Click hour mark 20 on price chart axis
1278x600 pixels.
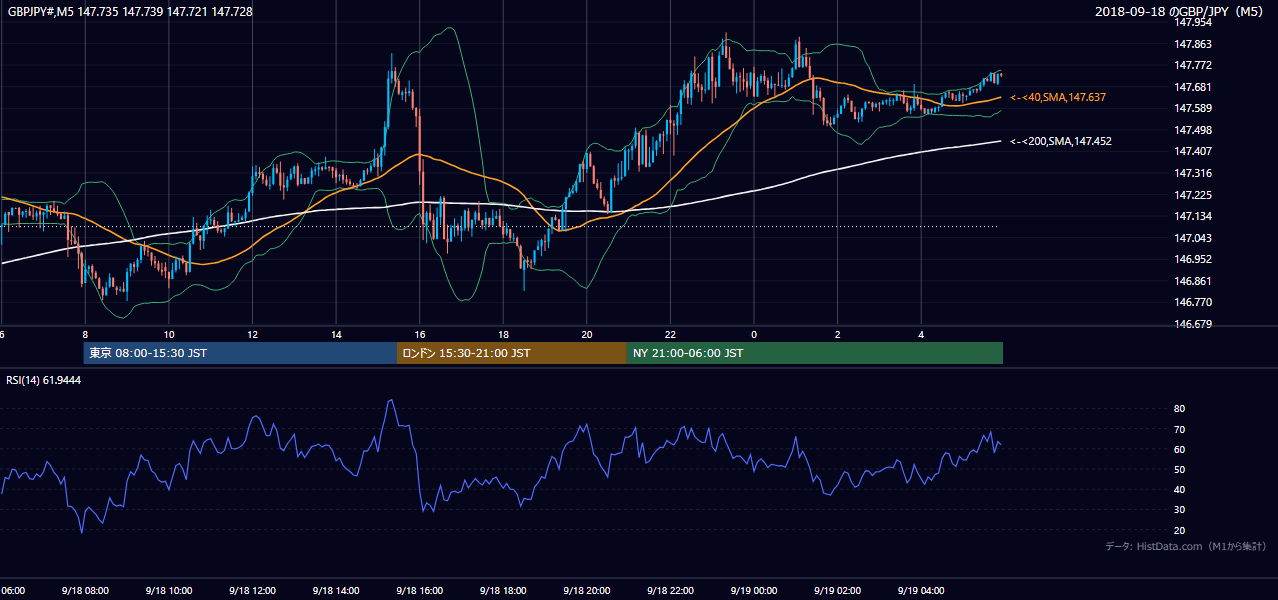tap(587, 335)
